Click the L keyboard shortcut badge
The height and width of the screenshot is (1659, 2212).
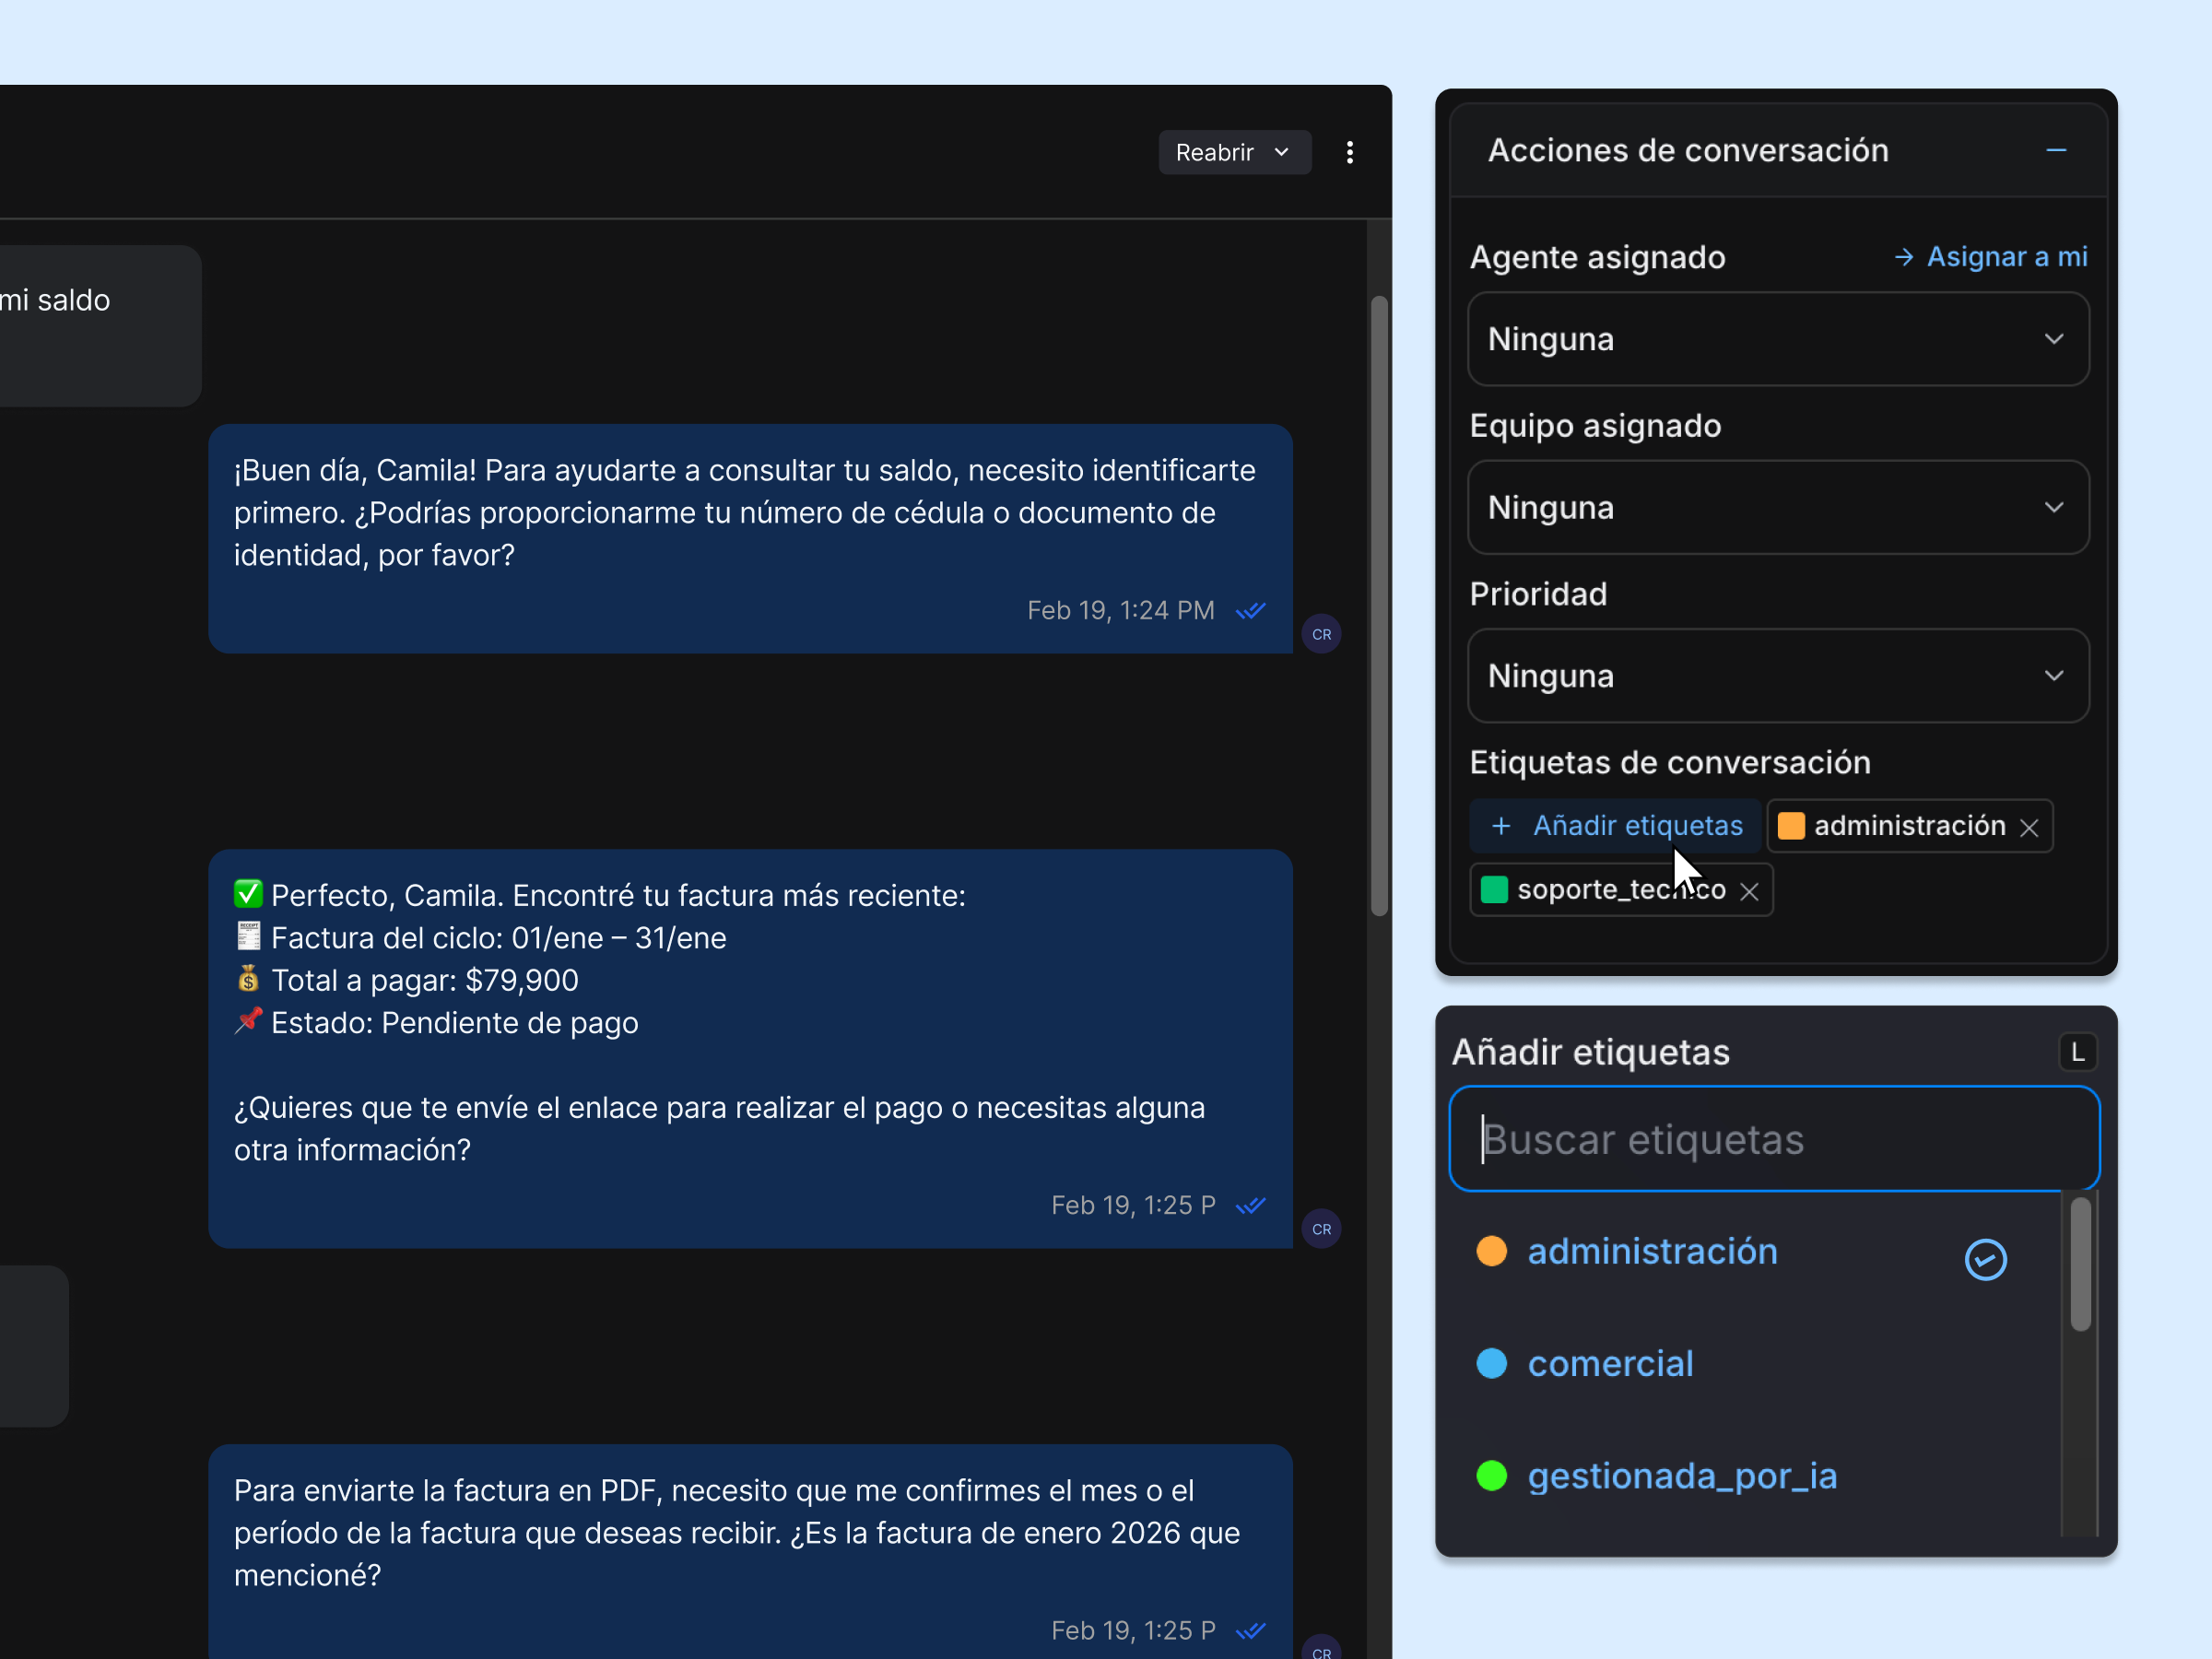(x=2078, y=1052)
